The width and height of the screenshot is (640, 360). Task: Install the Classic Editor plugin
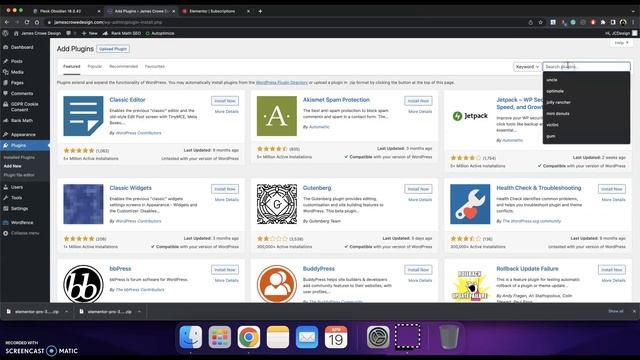[x=225, y=101]
